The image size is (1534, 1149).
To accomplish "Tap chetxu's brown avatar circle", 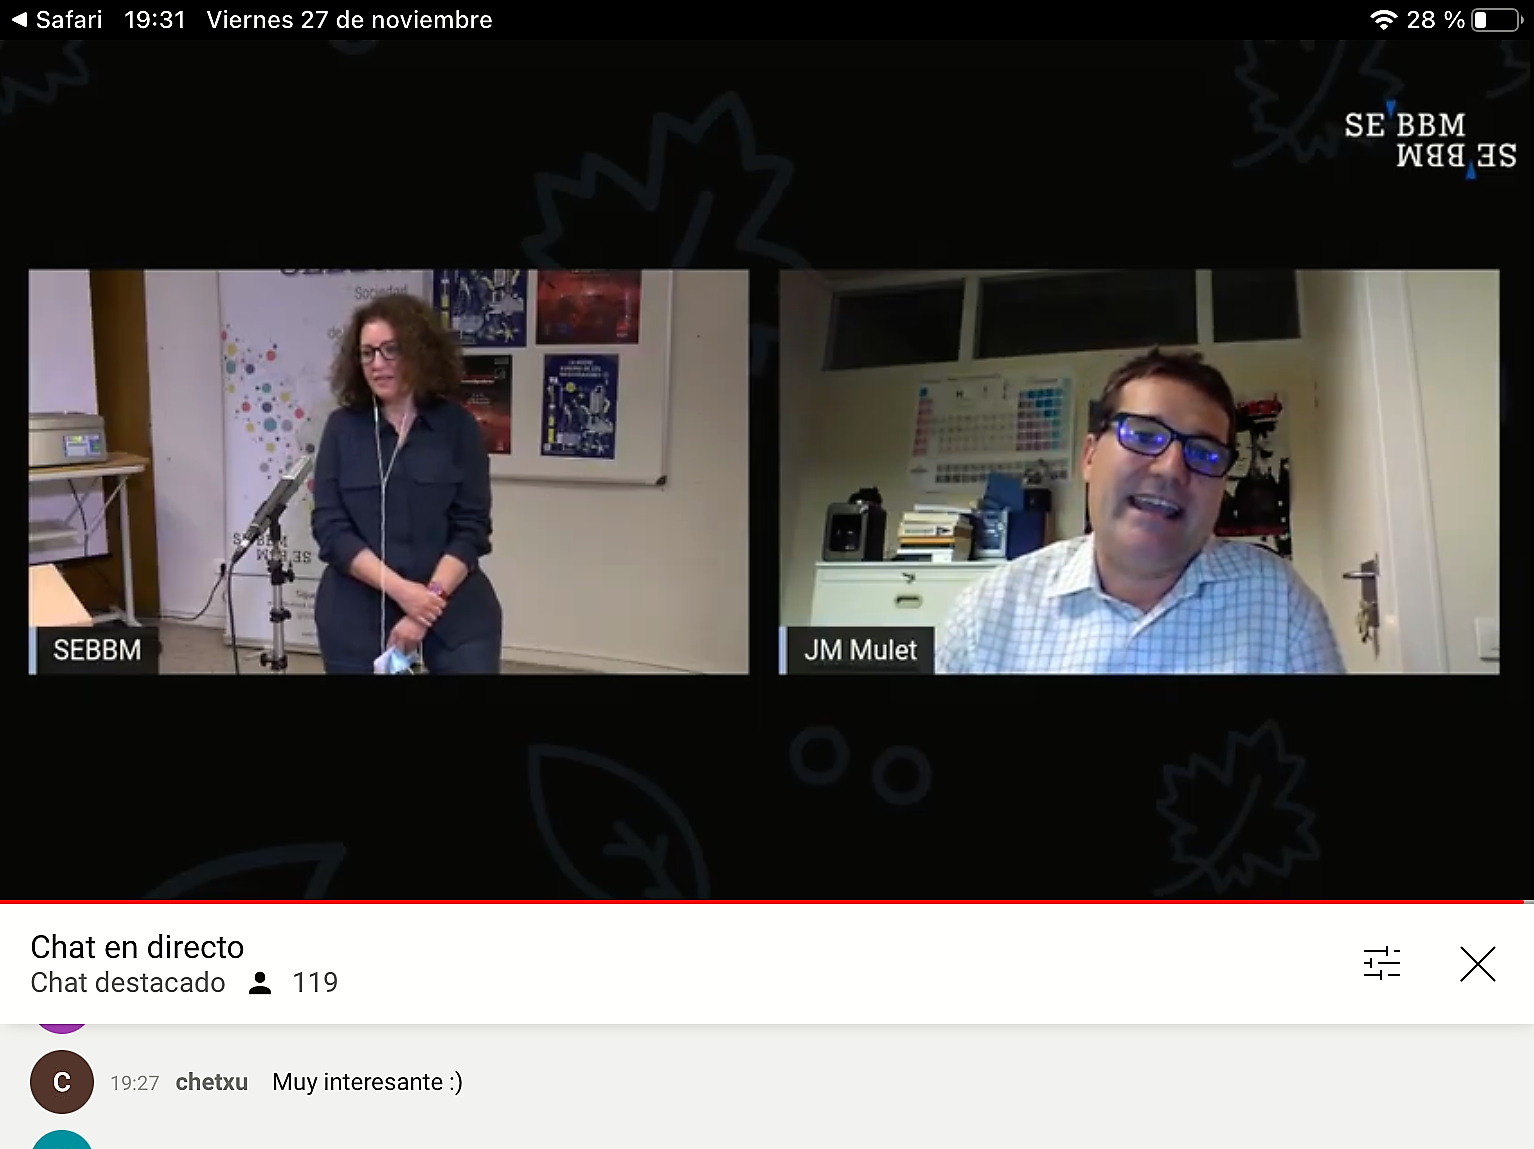I will (x=62, y=1082).
